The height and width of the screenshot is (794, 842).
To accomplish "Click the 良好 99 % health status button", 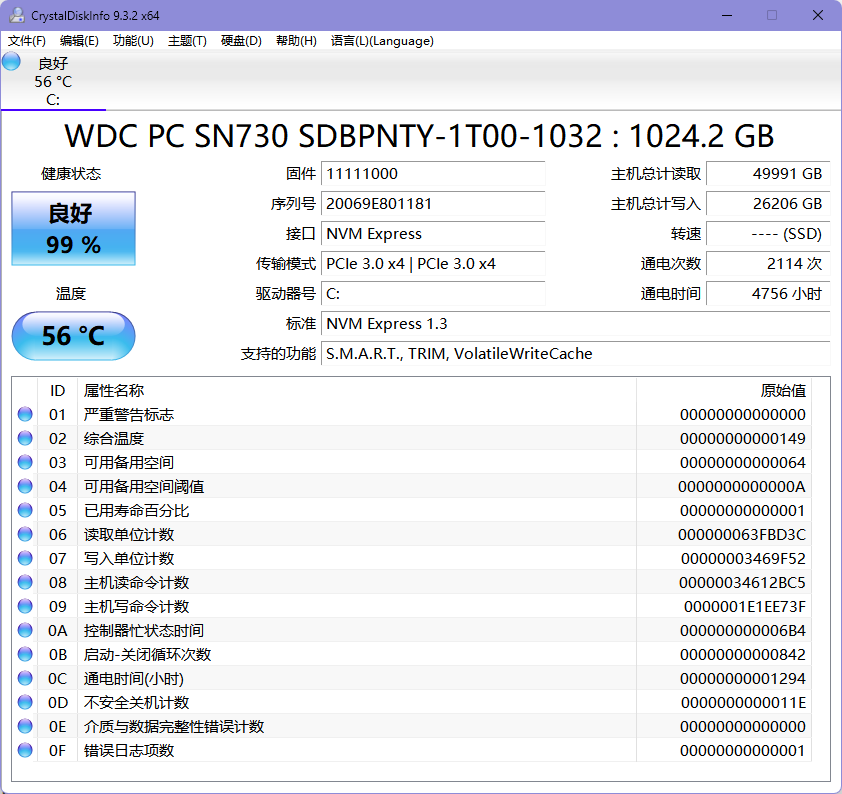I will click(73, 230).
